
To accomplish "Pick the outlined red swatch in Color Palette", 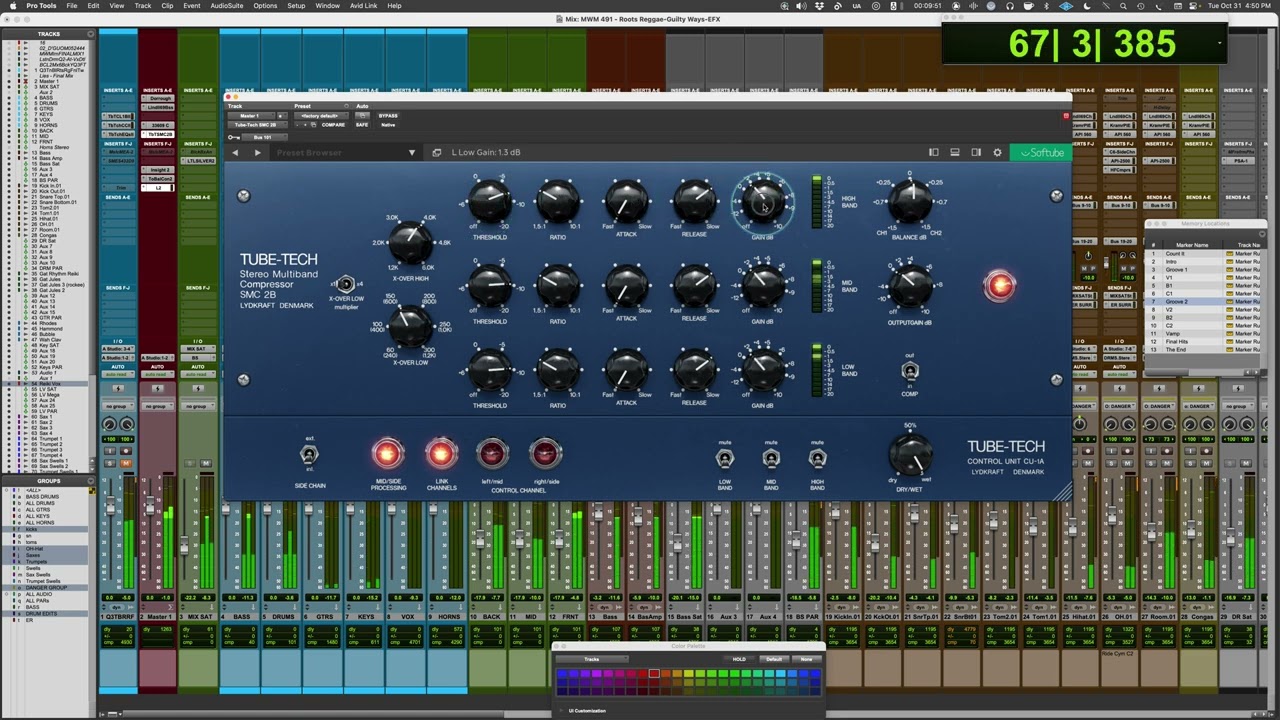I will (654, 673).
